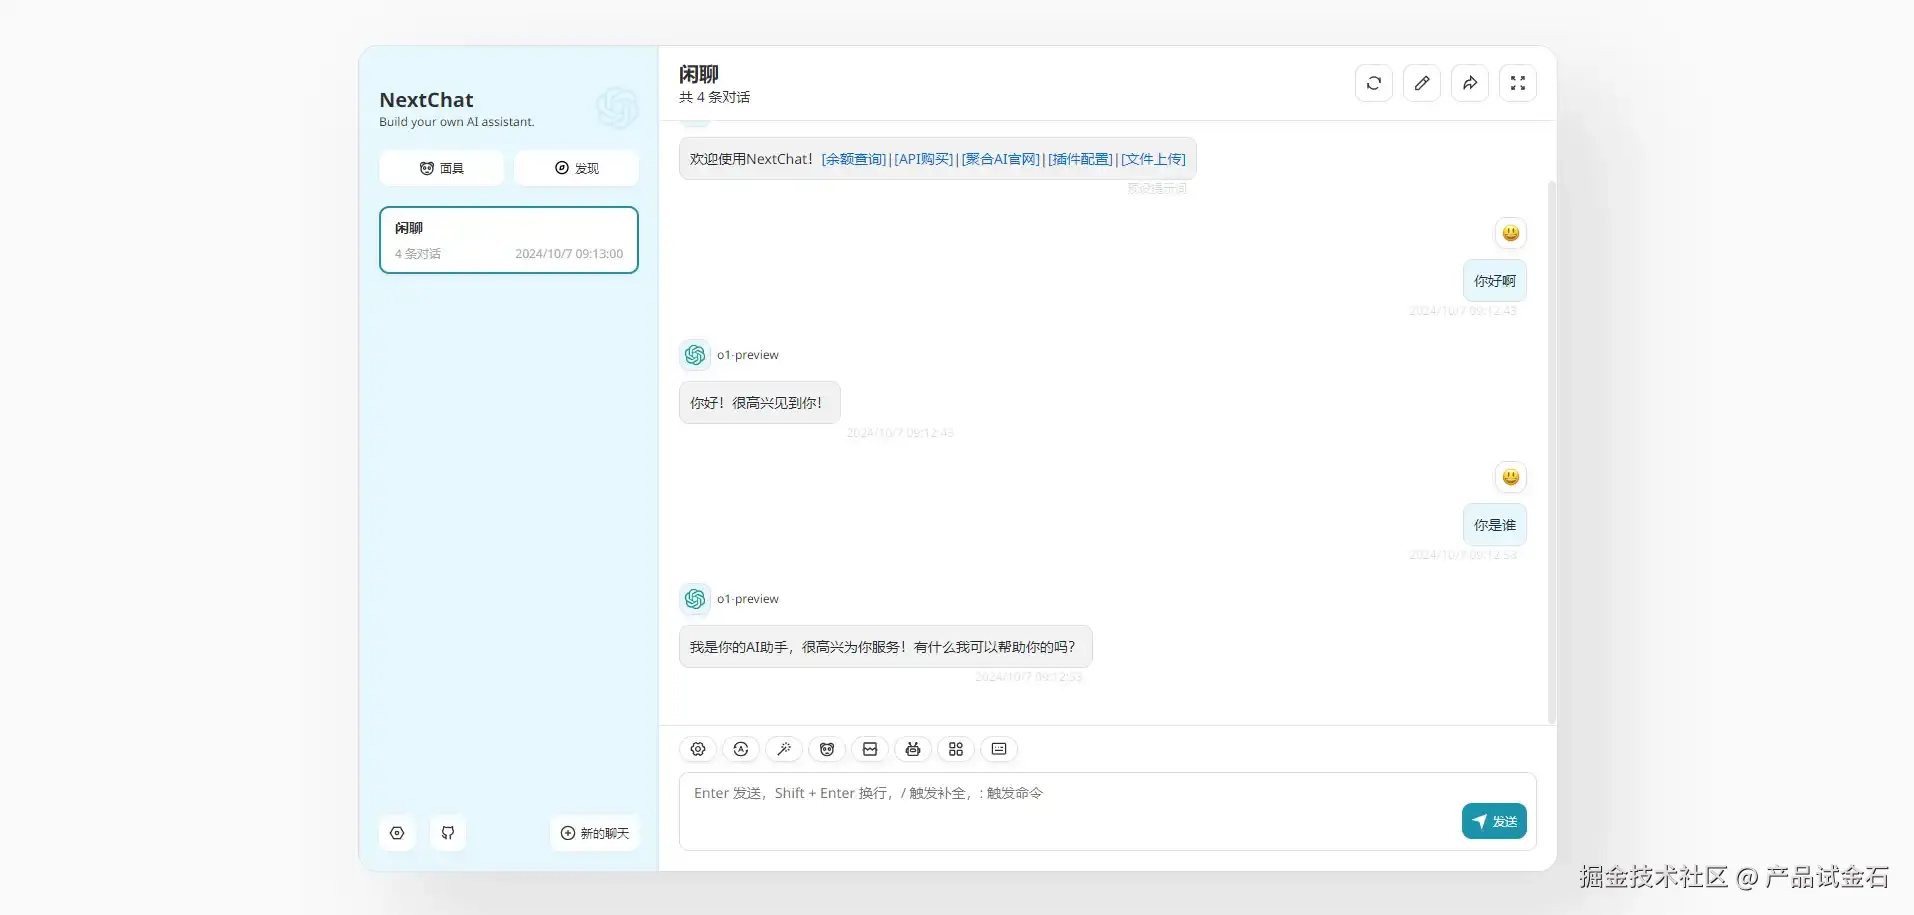Click the 你是谁 user message bubble

1495,525
